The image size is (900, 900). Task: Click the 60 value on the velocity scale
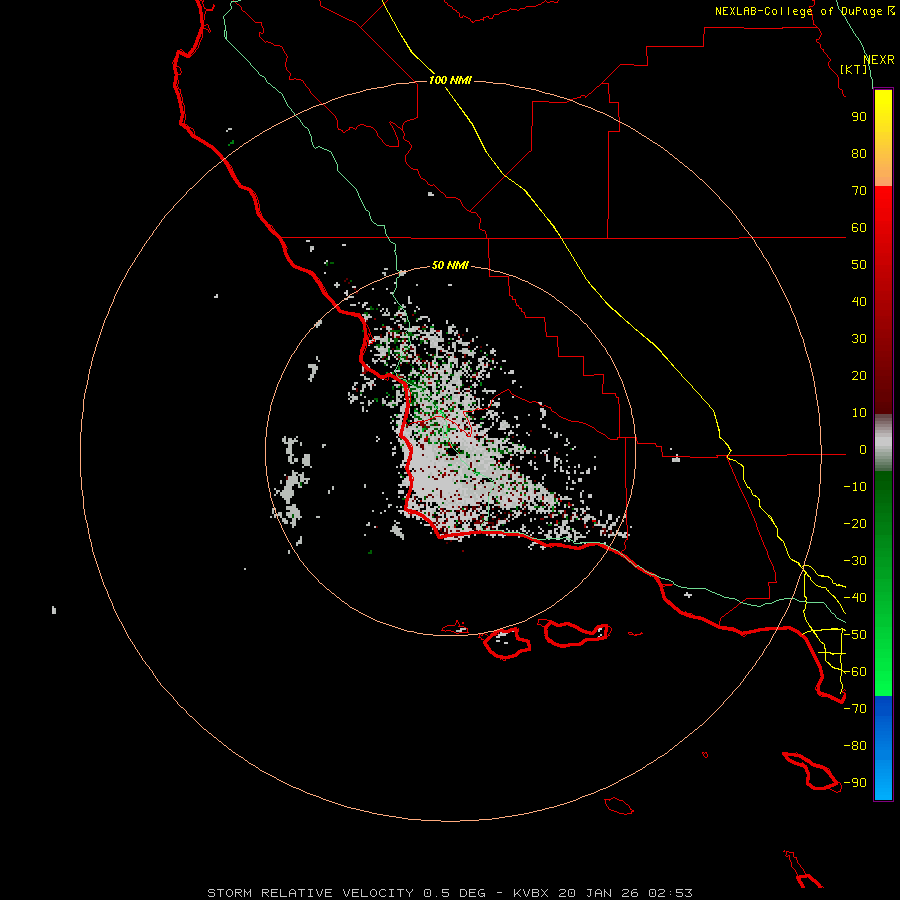859,227
